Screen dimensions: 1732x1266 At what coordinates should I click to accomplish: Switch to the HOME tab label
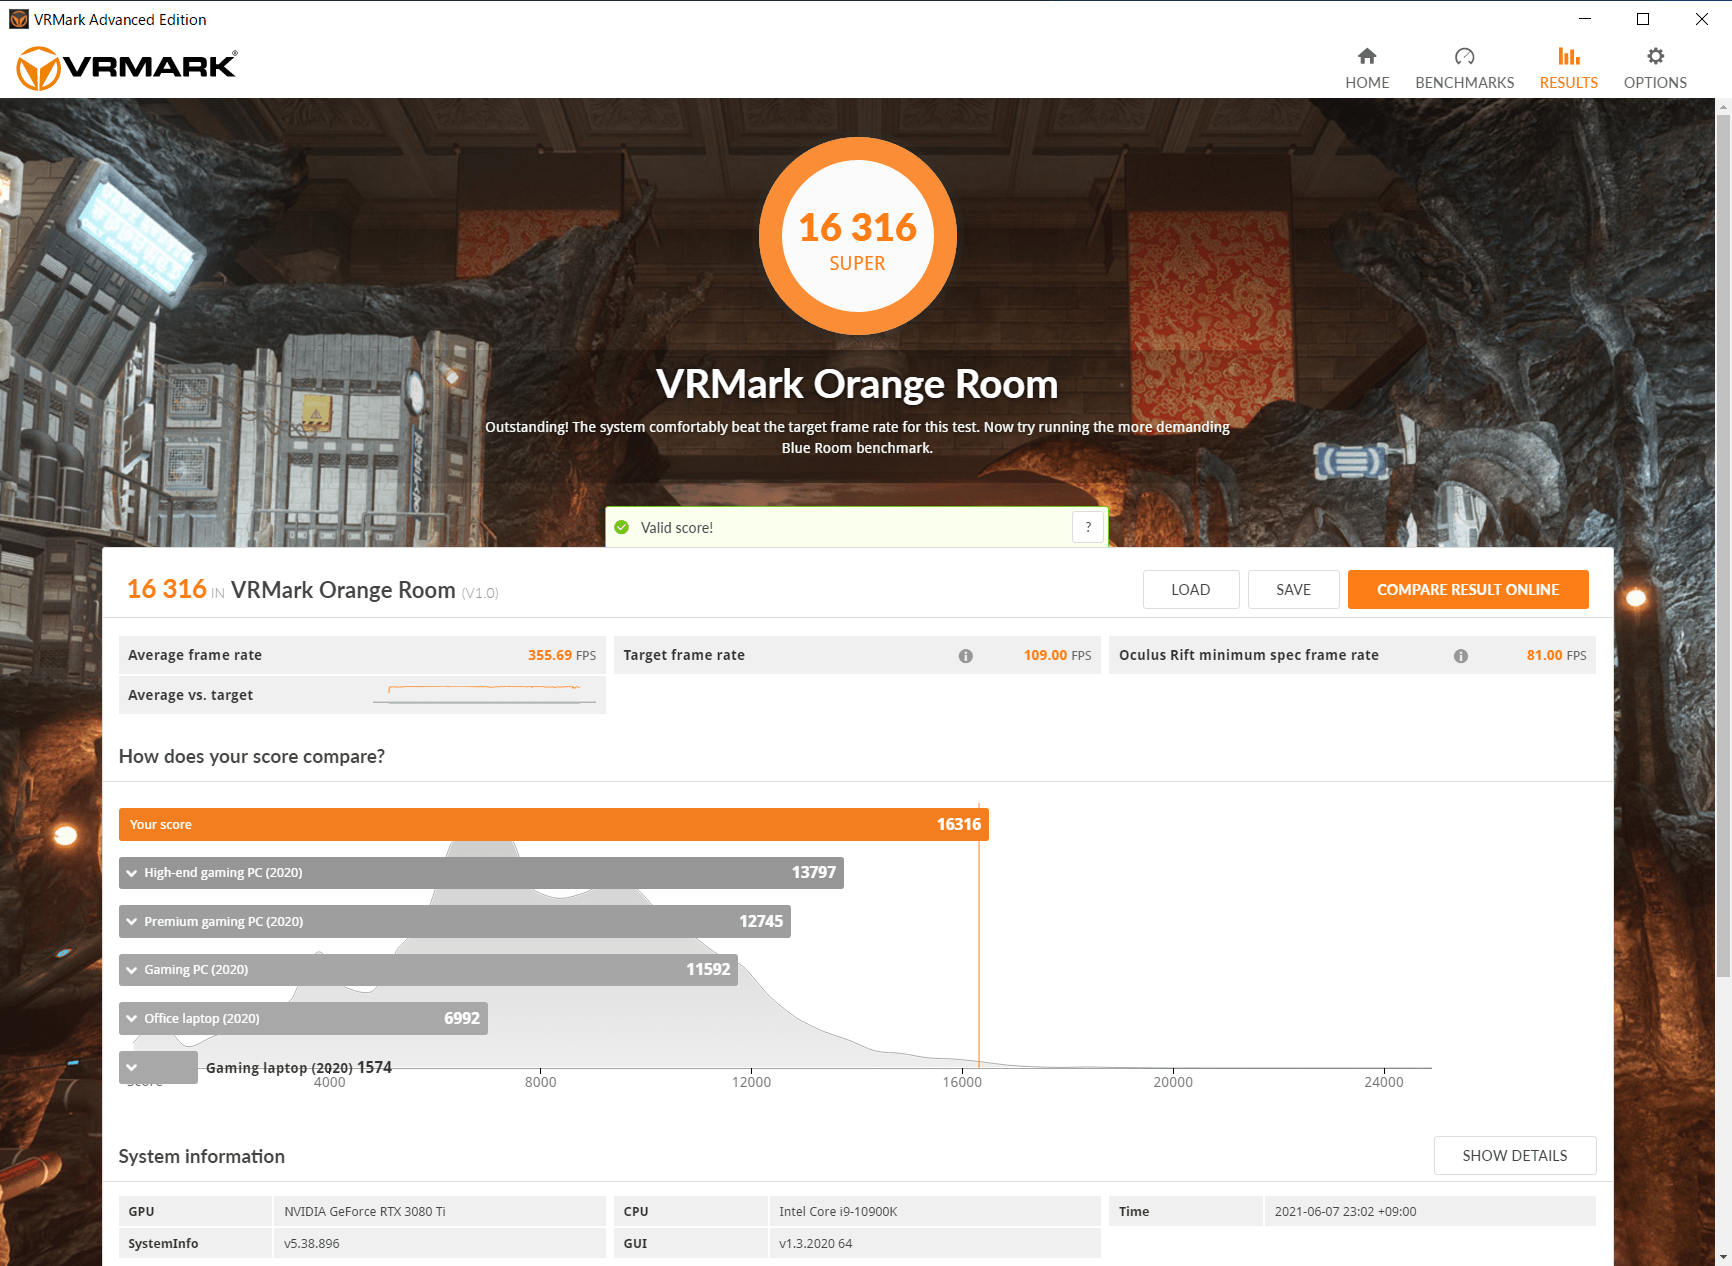pyautogui.click(x=1367, y=83)
